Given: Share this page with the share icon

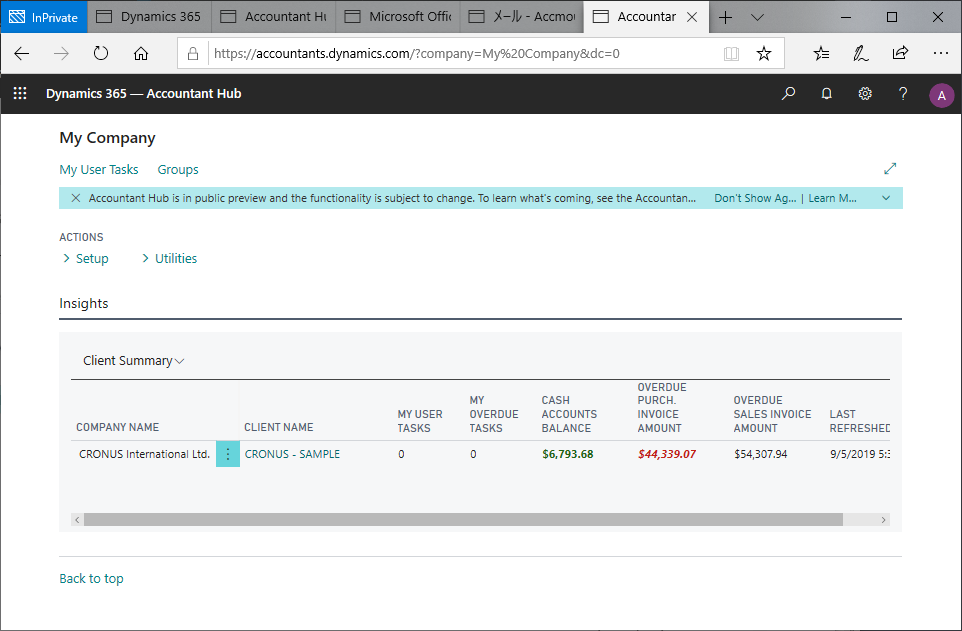Looking at the screenshot, I should (900, 53).
